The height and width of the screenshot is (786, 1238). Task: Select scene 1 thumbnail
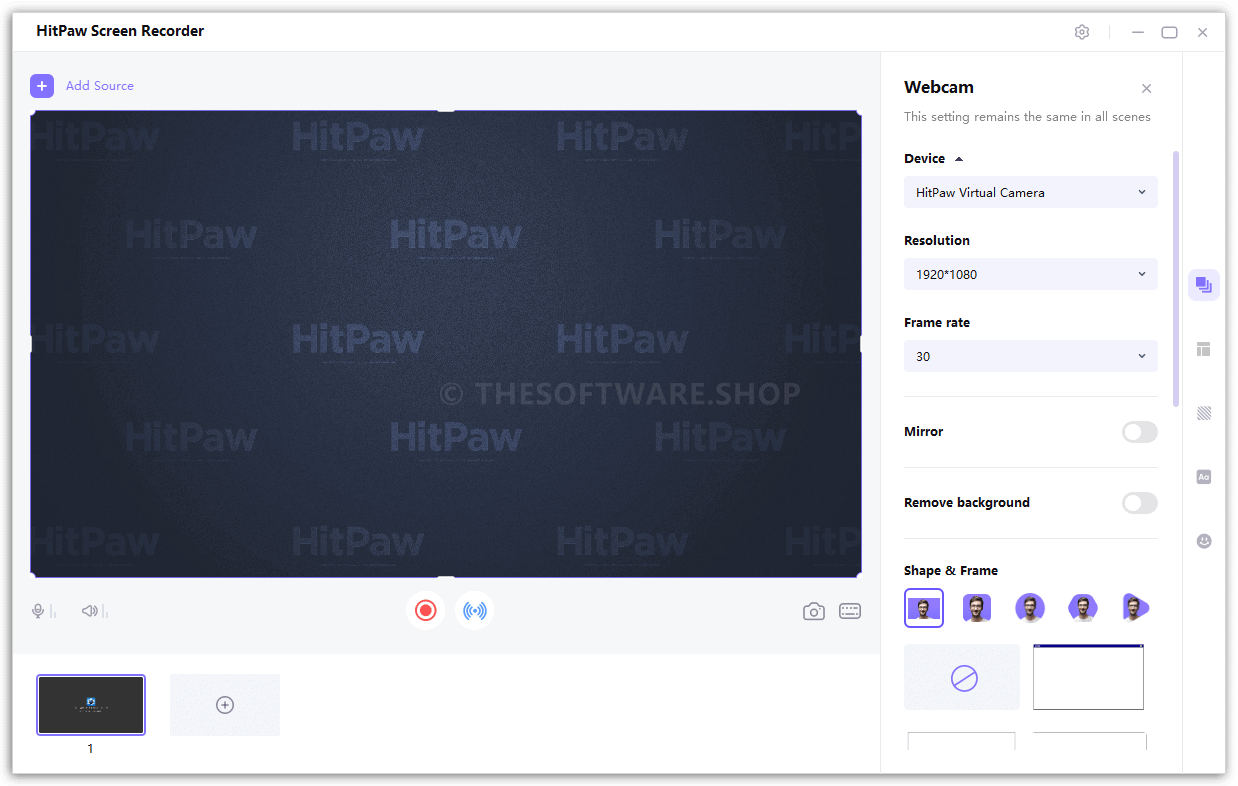pyautogui.click(x=91, y=705)
